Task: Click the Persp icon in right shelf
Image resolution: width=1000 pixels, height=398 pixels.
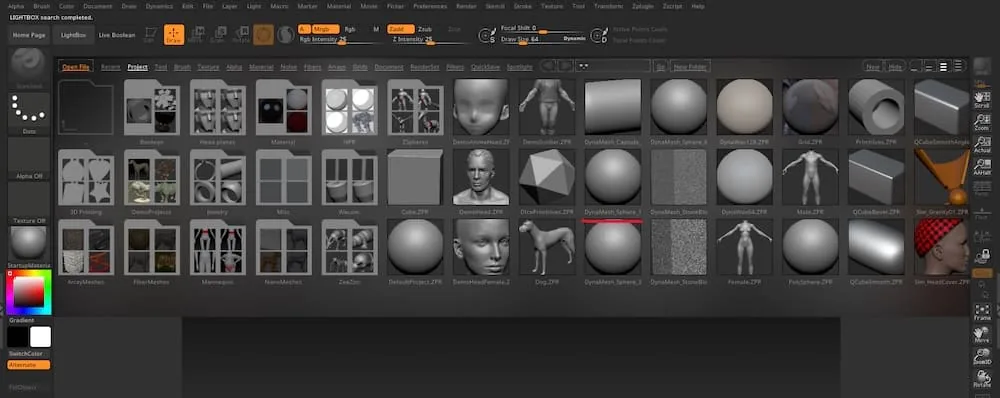Action: coord(982,189)
